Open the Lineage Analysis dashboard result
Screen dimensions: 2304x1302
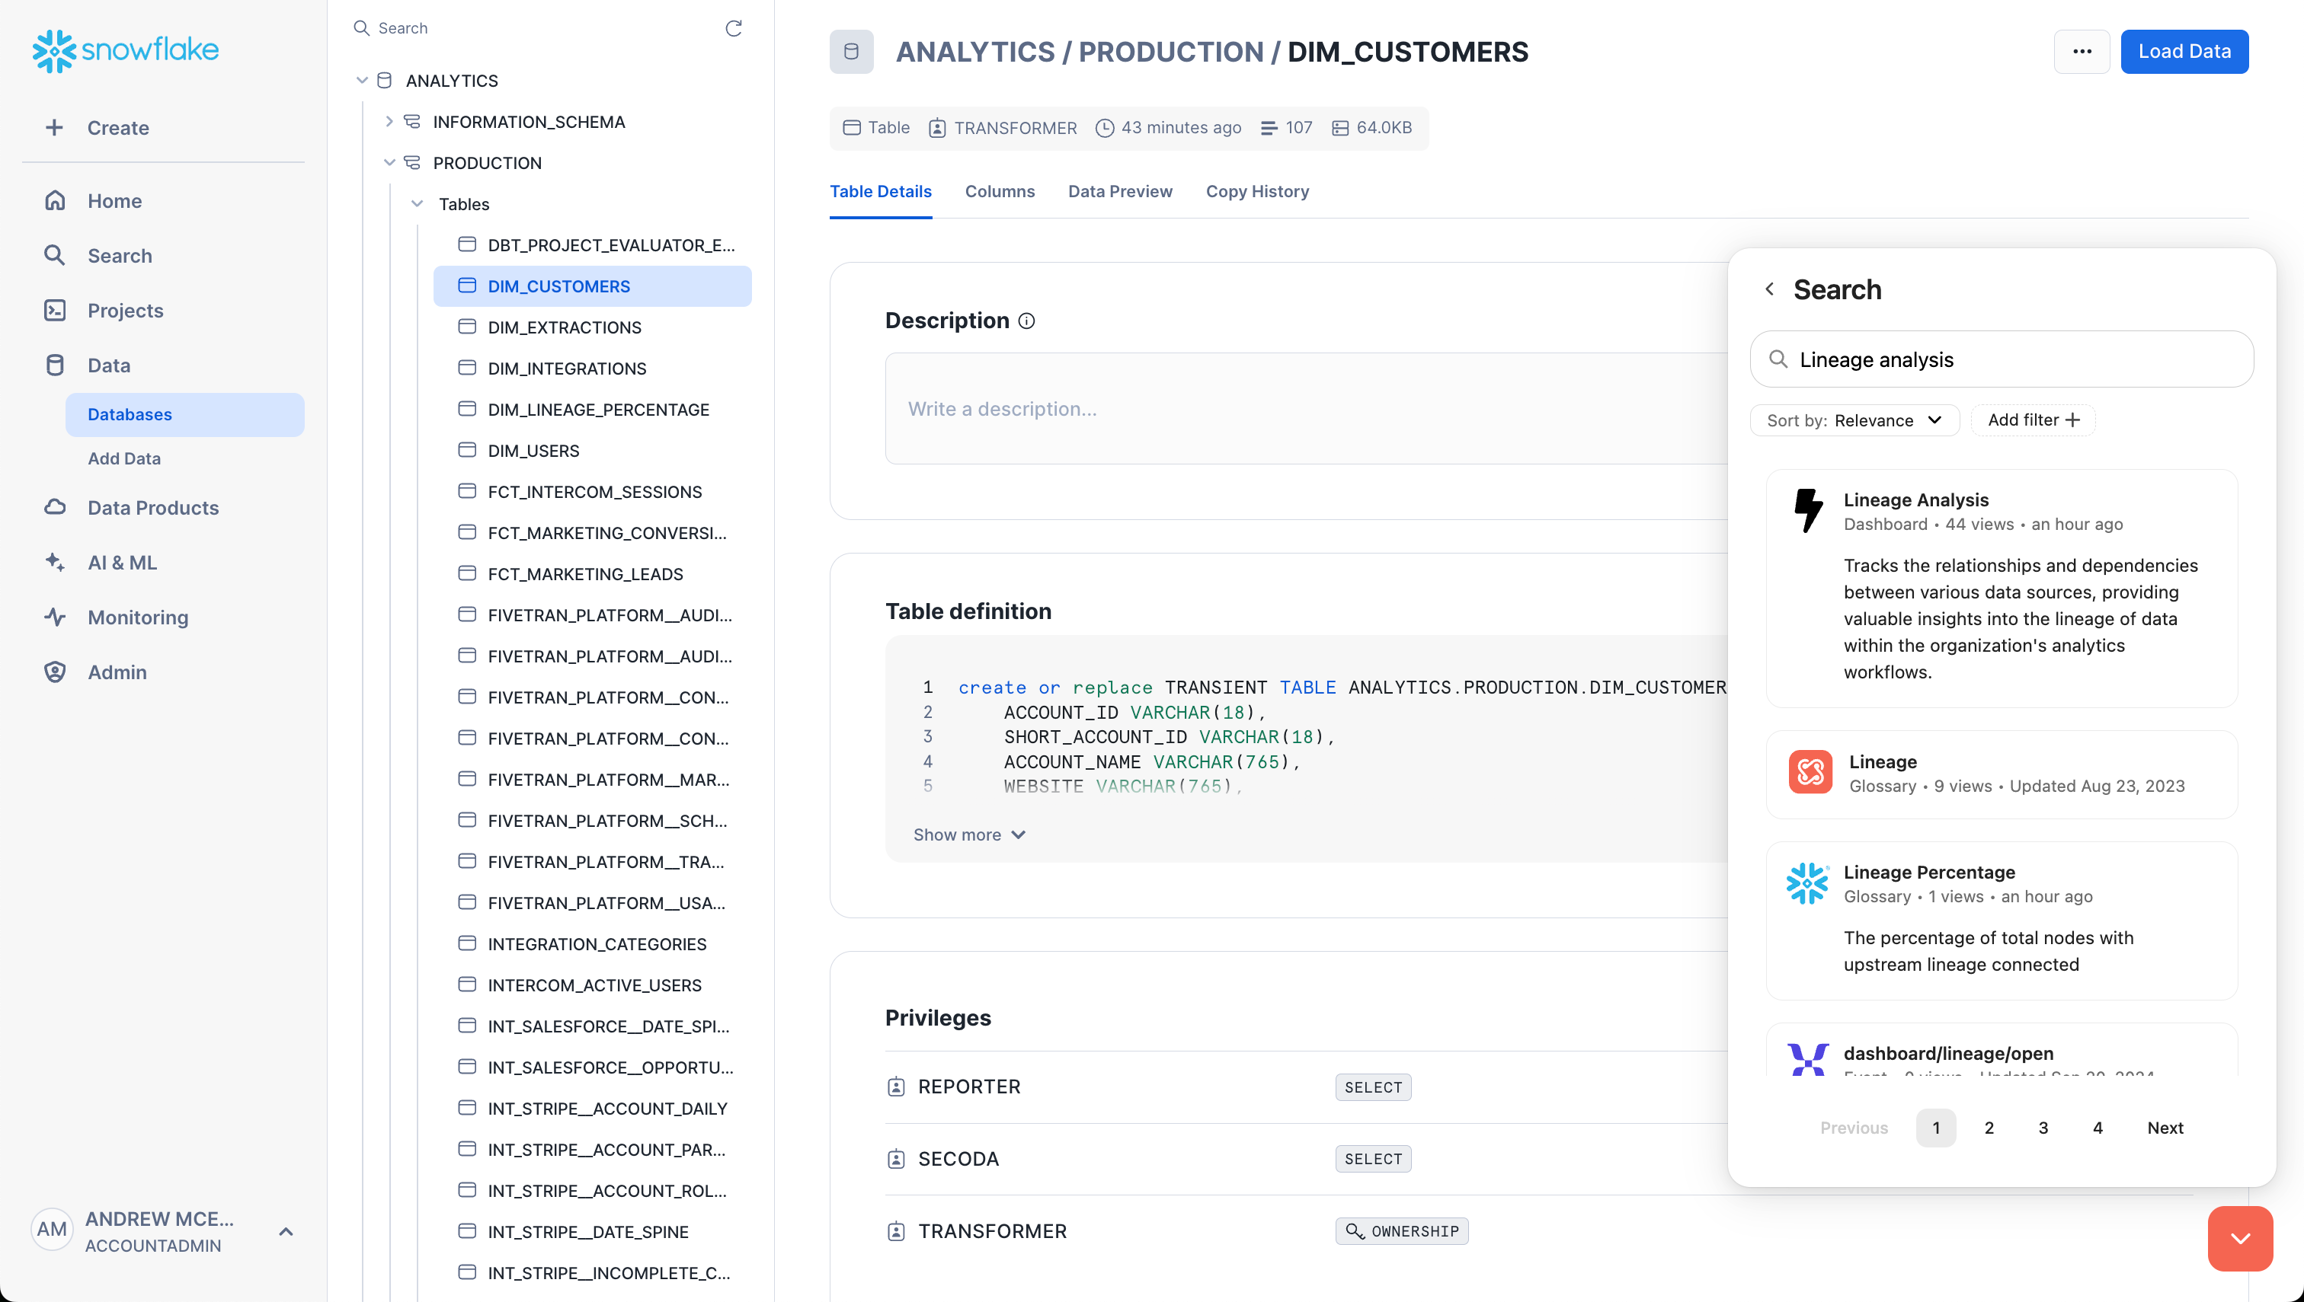click(x=1915, y=500)
